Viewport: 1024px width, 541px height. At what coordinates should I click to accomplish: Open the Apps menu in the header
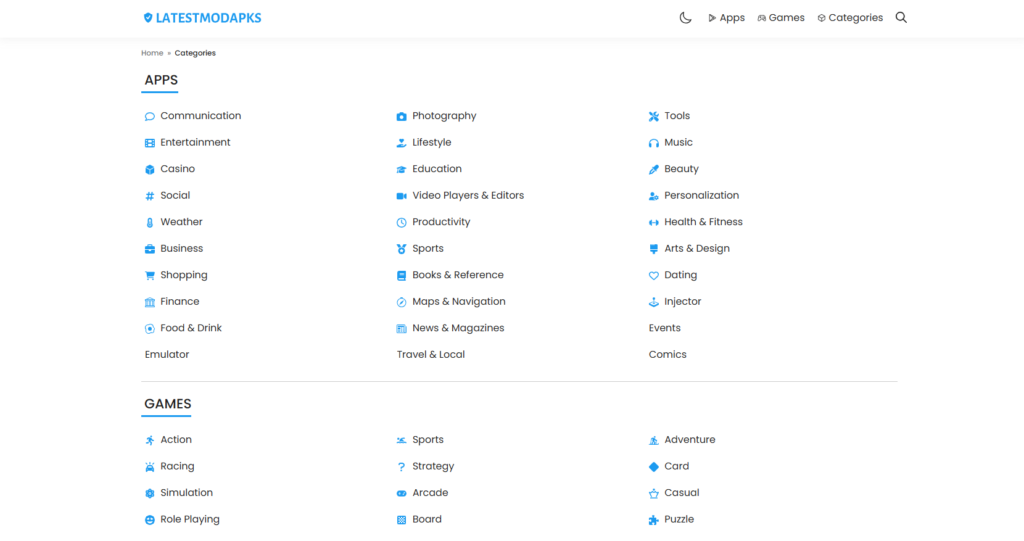[x=726, y=18]
